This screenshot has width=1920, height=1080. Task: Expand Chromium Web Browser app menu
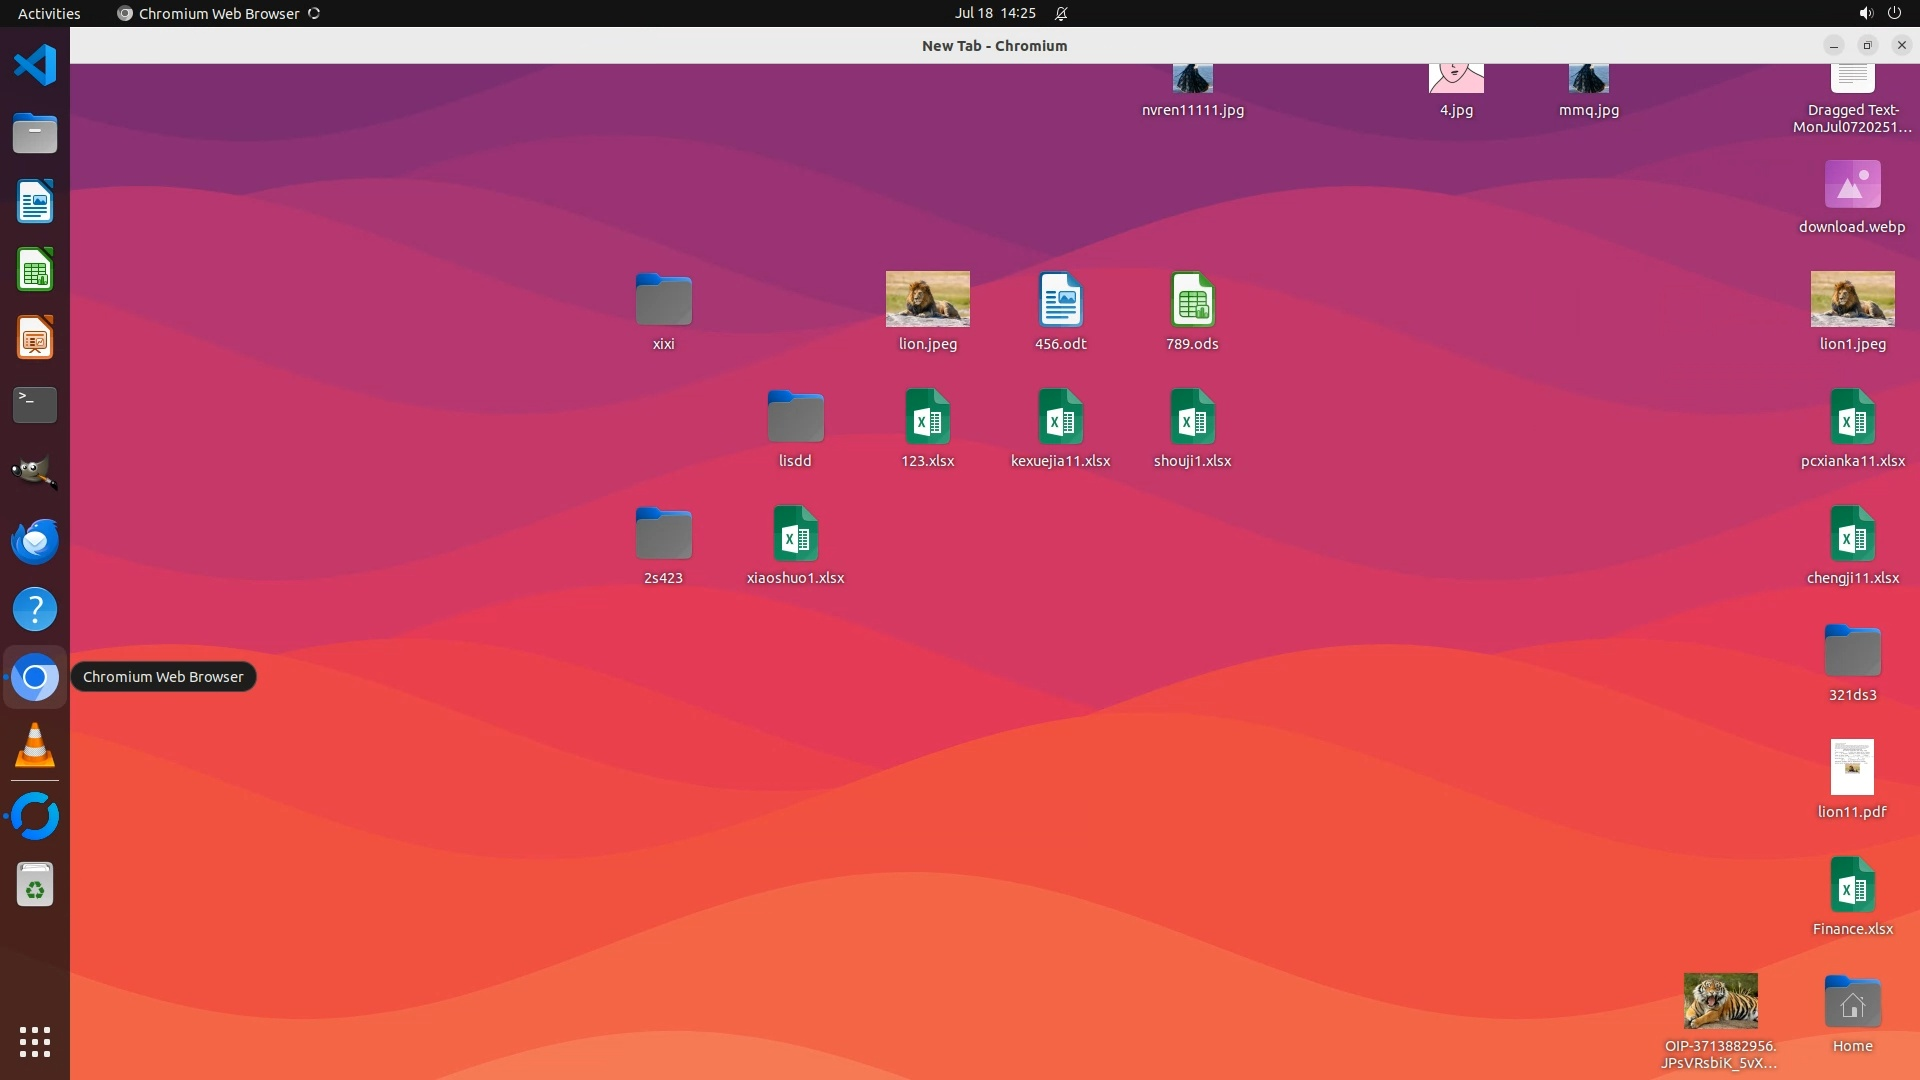[x=218, y=13]
